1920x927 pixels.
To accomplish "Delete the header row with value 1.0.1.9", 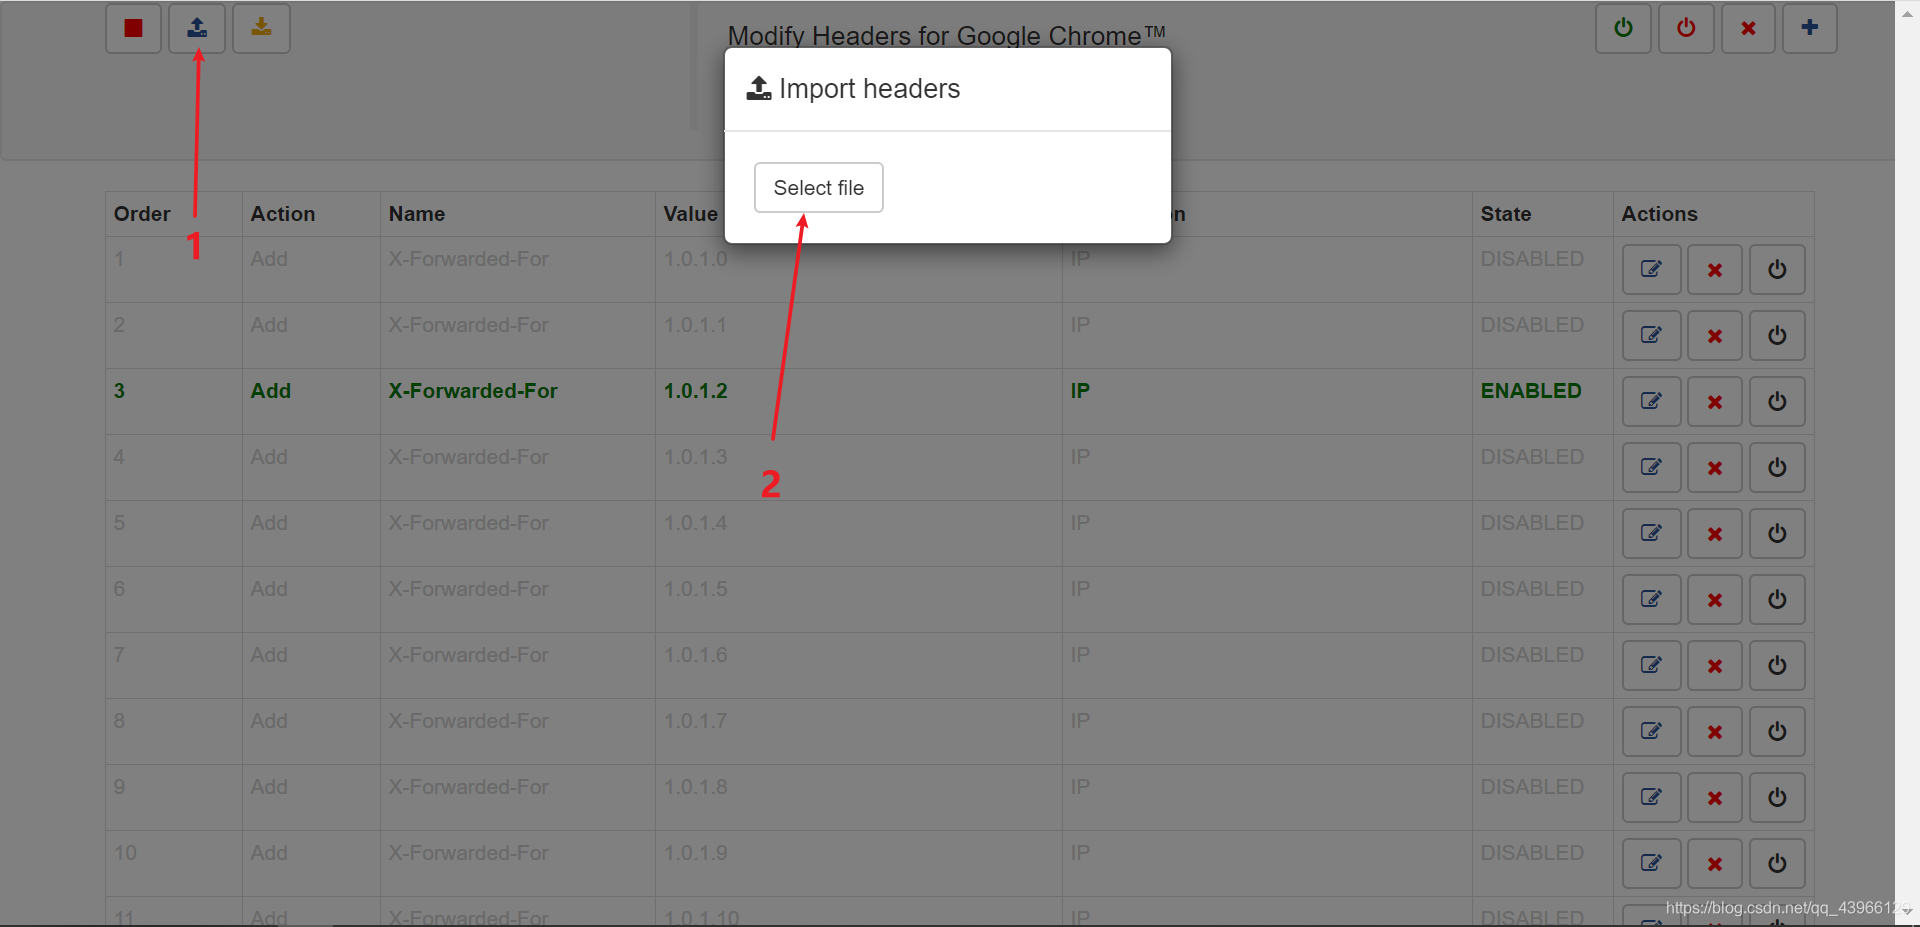I will 1715,864.
